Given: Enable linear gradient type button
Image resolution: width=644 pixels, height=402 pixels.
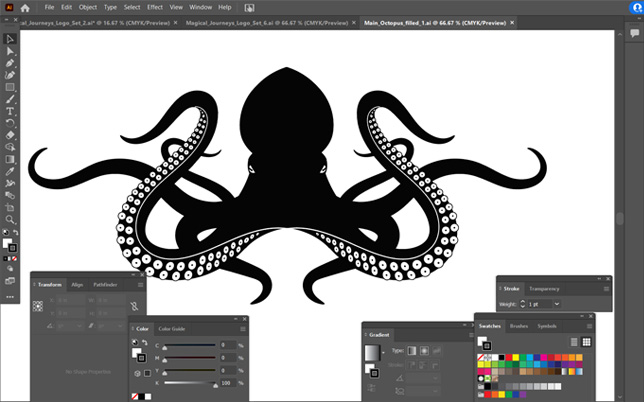Looking at the screenshot, I should [x=412, y=351].
